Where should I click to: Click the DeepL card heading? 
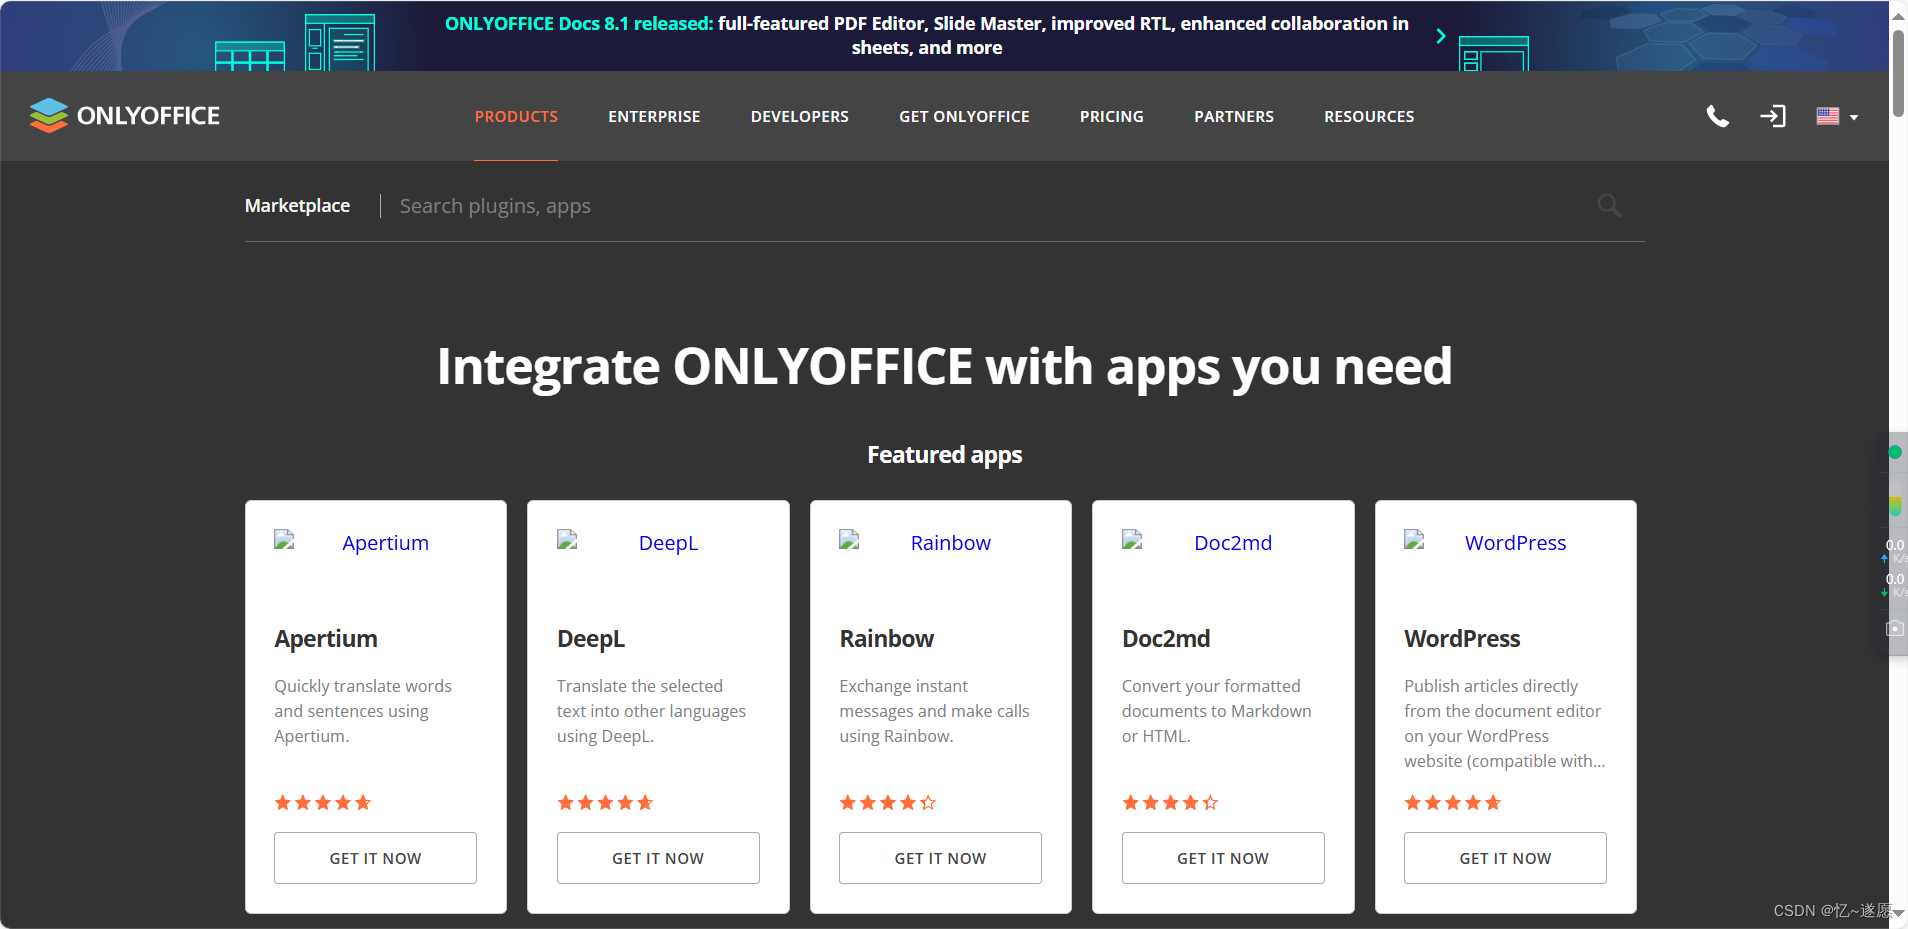pyautogui.click(x=591, y=639)
